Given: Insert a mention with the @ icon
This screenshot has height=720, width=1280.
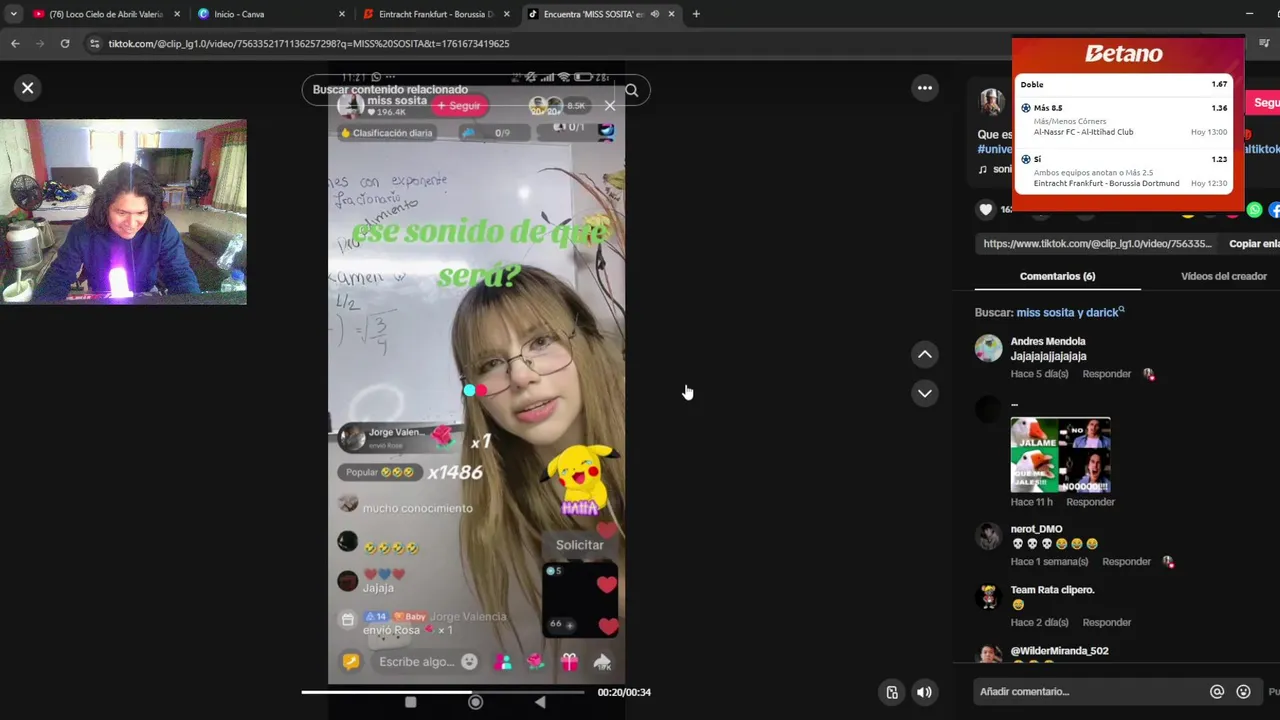Looking at the screenshot, I should [x=1217, y=692].
